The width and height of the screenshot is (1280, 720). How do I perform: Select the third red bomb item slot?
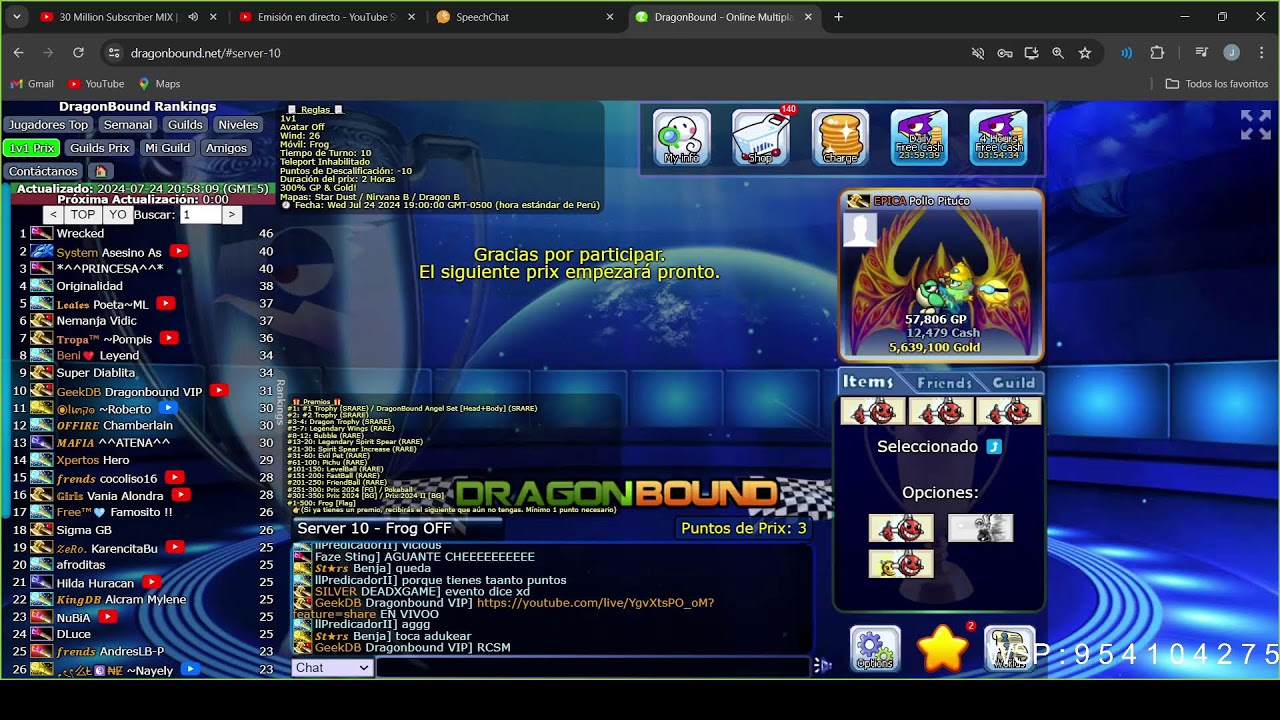pos(1008,411)
